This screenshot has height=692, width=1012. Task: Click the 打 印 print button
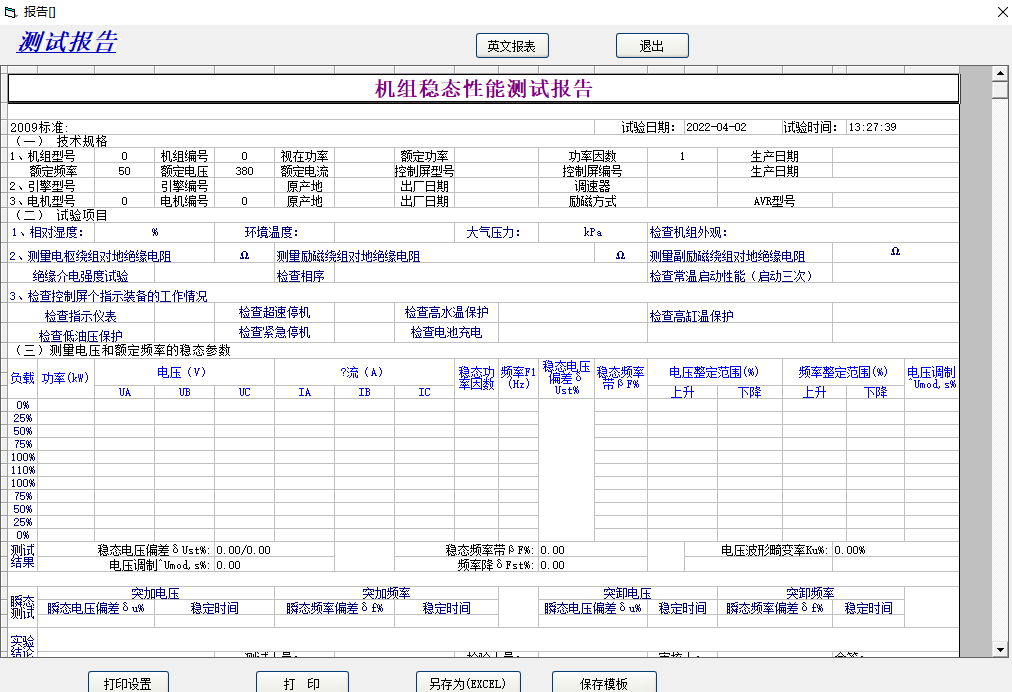[x=302, y=683]
